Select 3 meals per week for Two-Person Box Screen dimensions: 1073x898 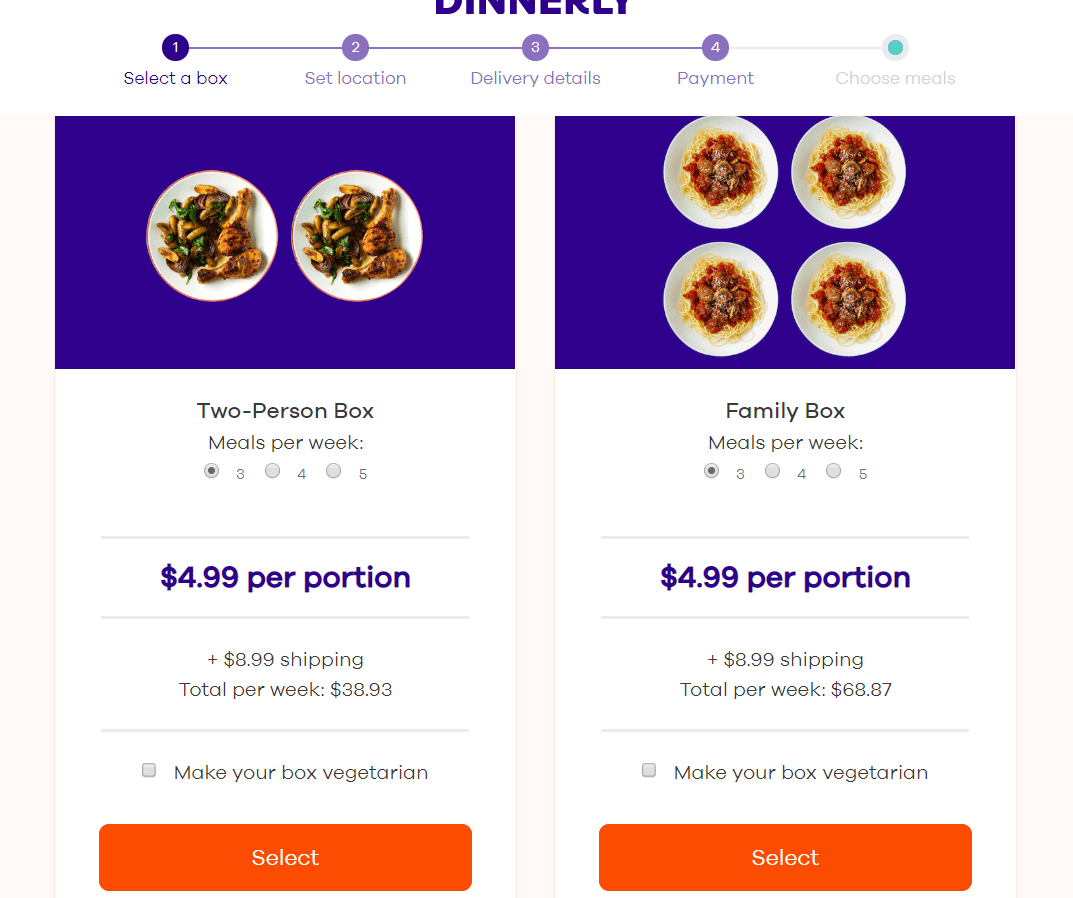211,471
